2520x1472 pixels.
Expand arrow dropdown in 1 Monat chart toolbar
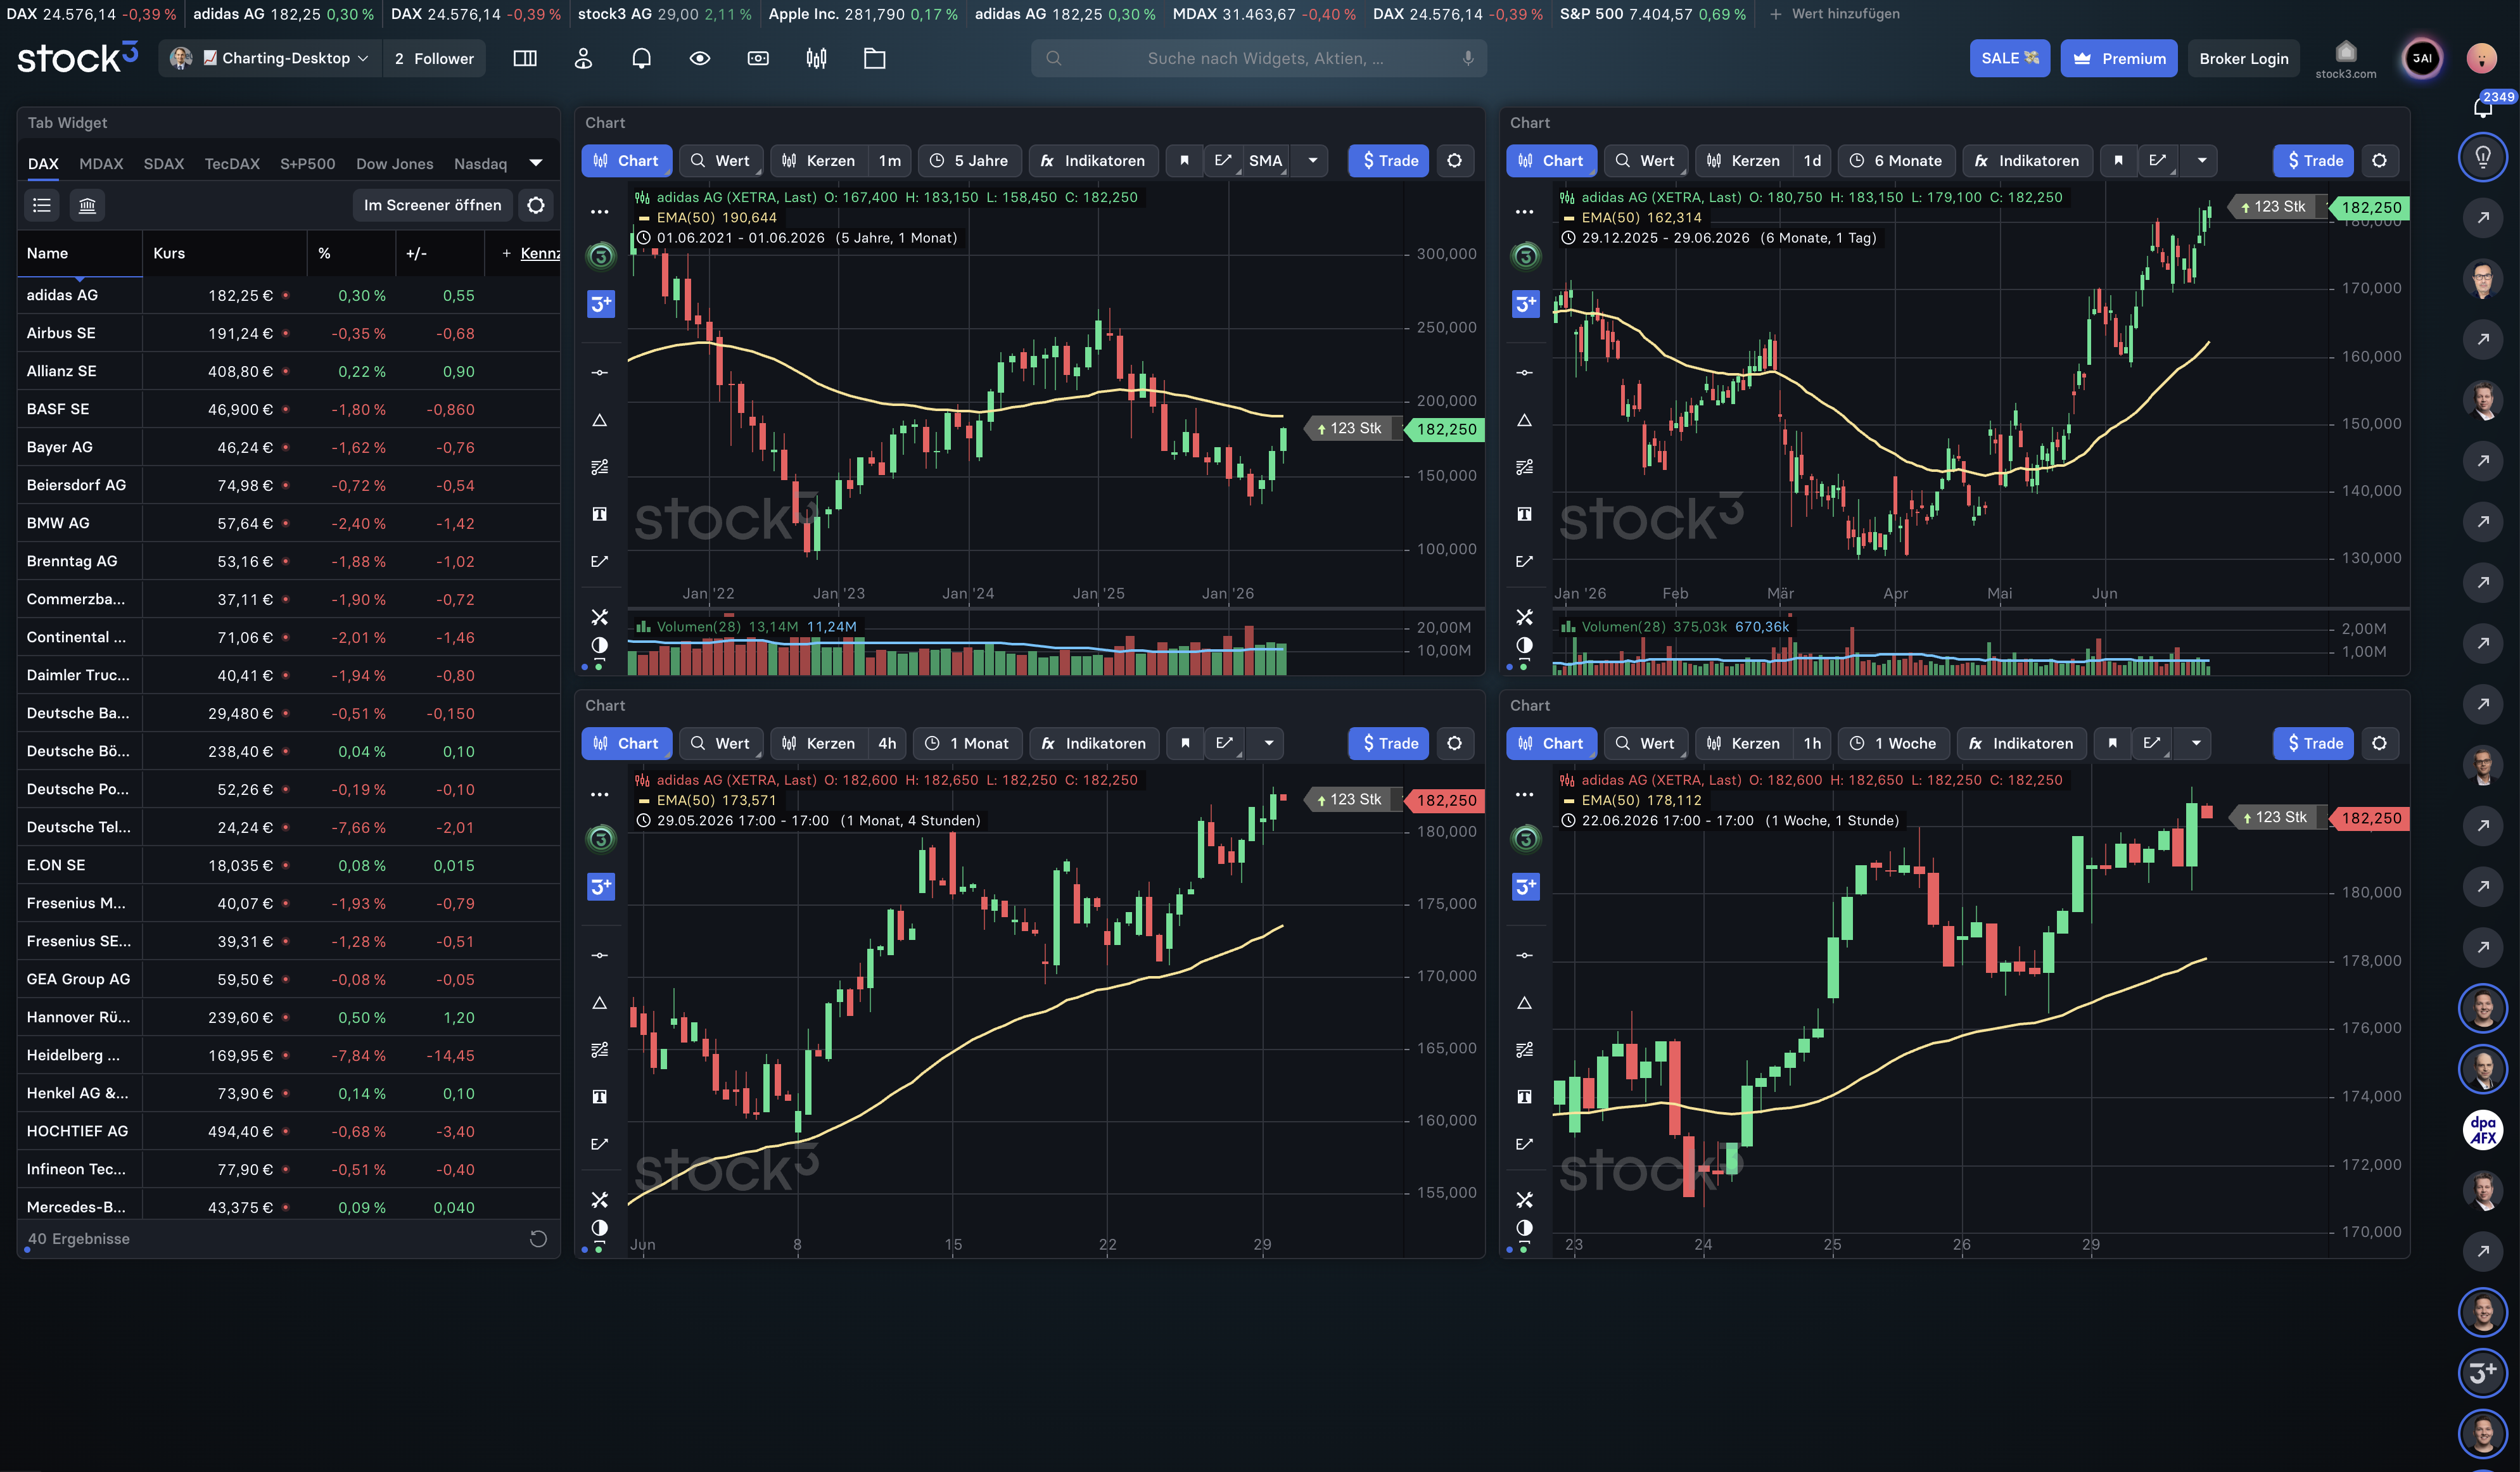pos(1269,744)
